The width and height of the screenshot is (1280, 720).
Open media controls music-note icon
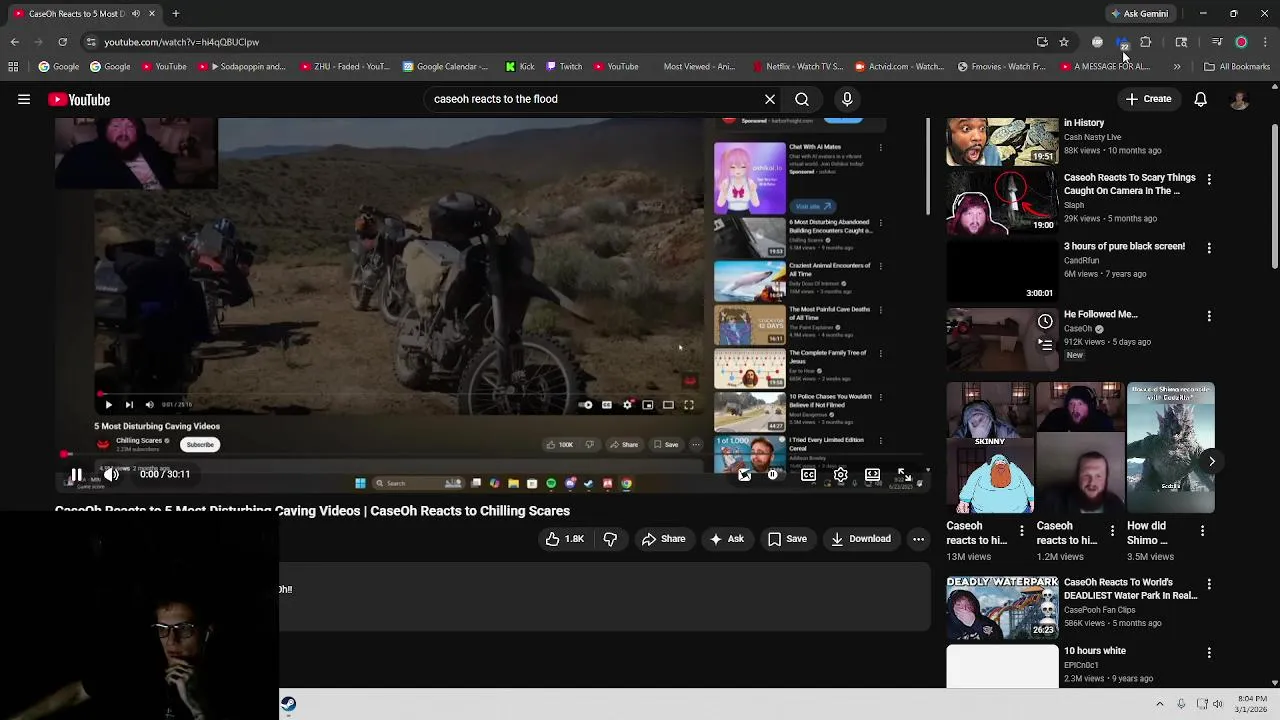[x=1217, y=42]
